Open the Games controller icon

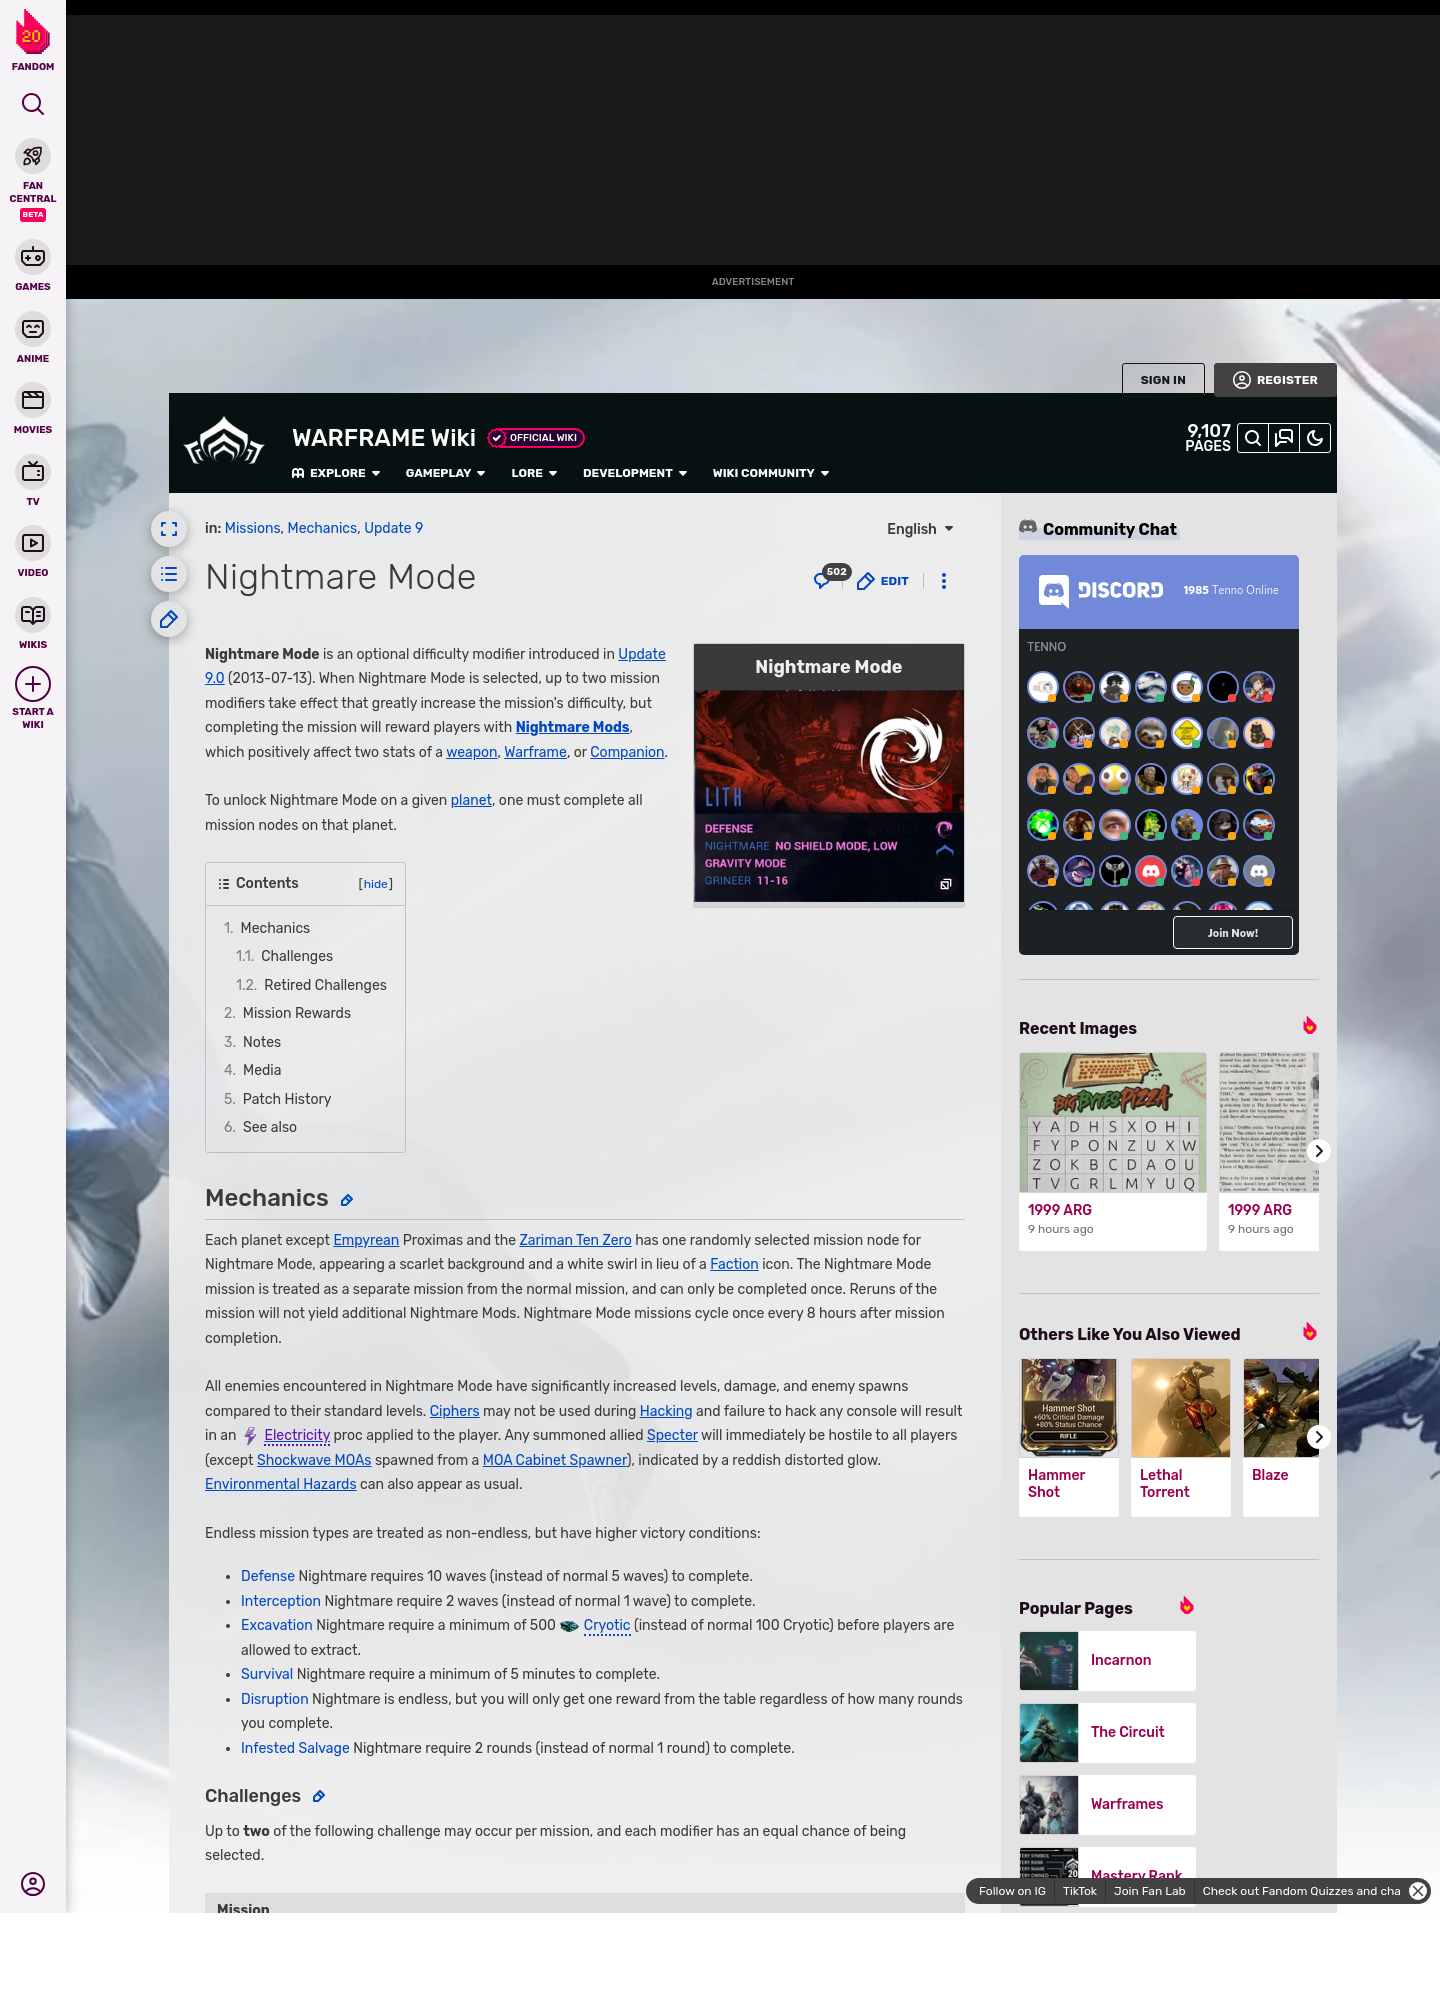pyautogui.click(x=33, y=257)
